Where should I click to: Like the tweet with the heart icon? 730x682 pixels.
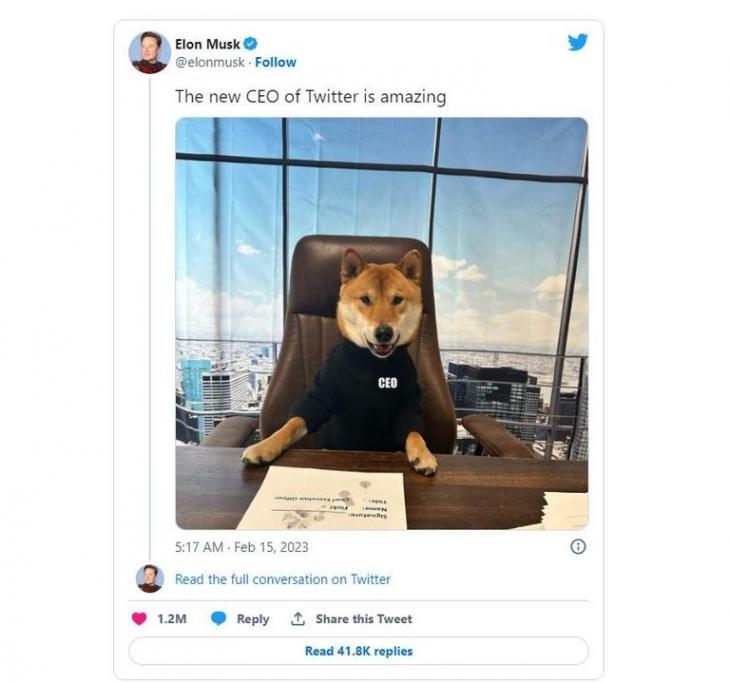pos(140,619)
